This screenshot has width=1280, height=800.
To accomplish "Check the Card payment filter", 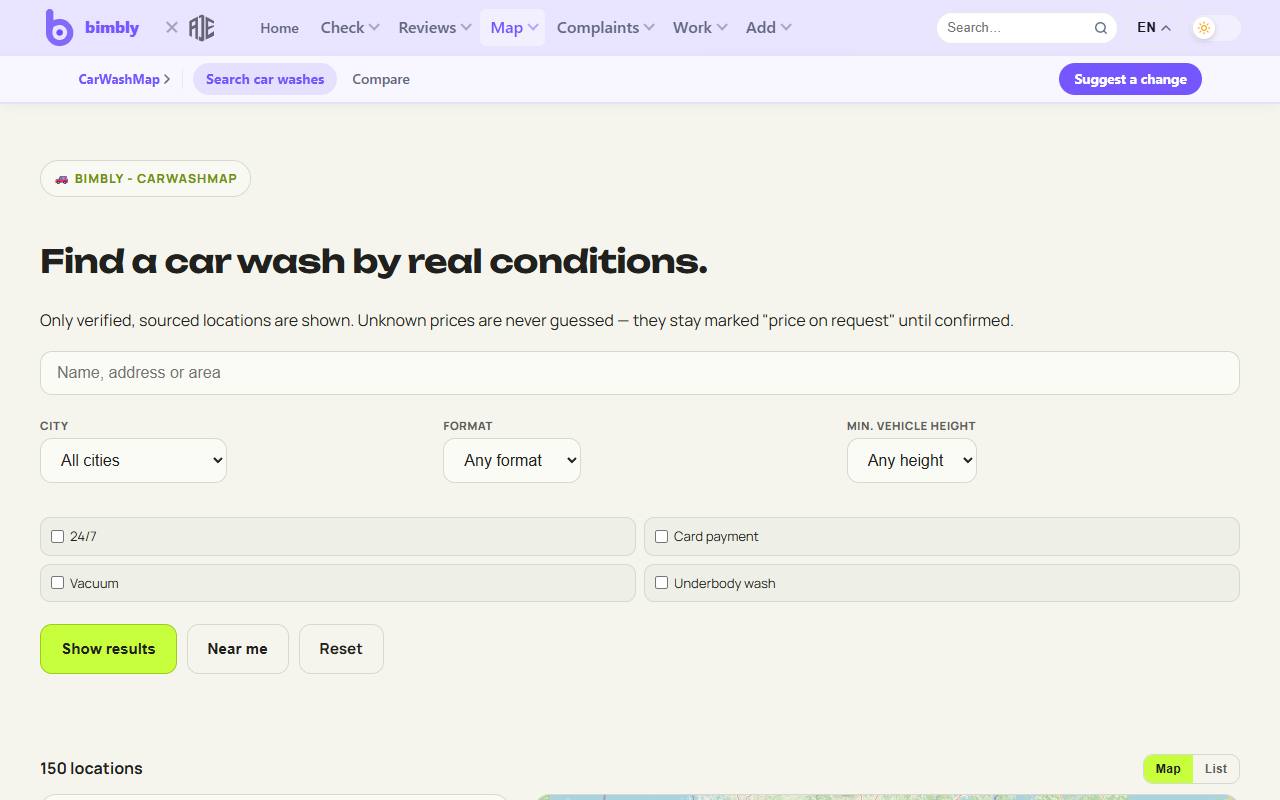I will click(x=661, y=537).
